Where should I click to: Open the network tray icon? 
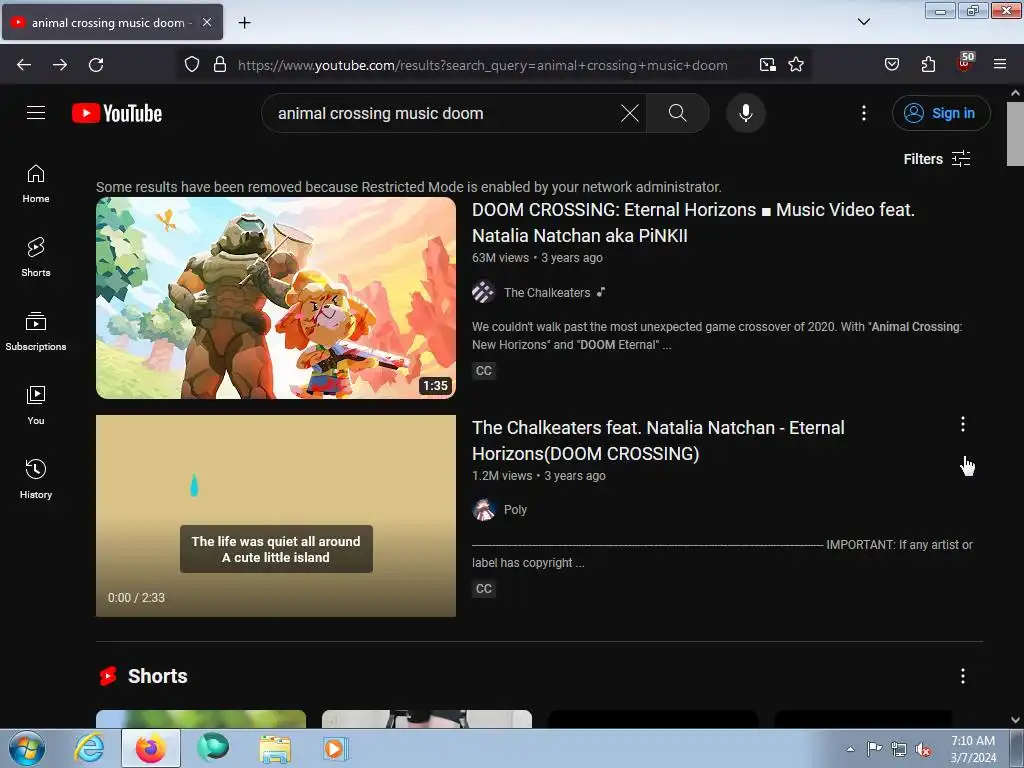pos(899,750)
